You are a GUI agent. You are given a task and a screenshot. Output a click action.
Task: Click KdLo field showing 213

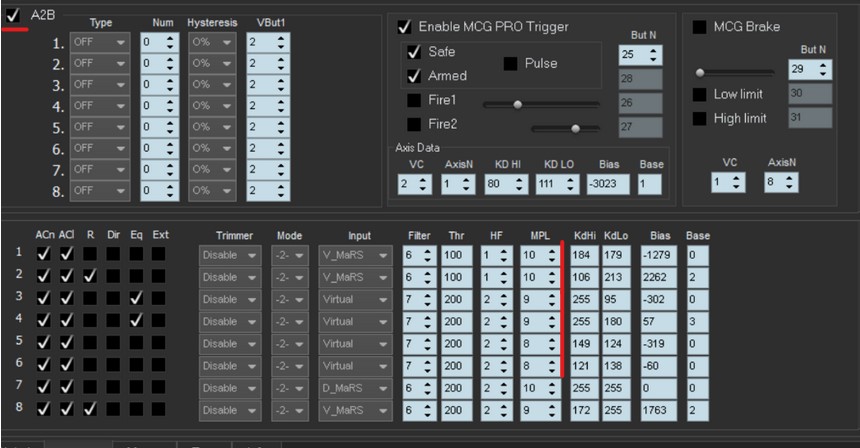point(616,277)
